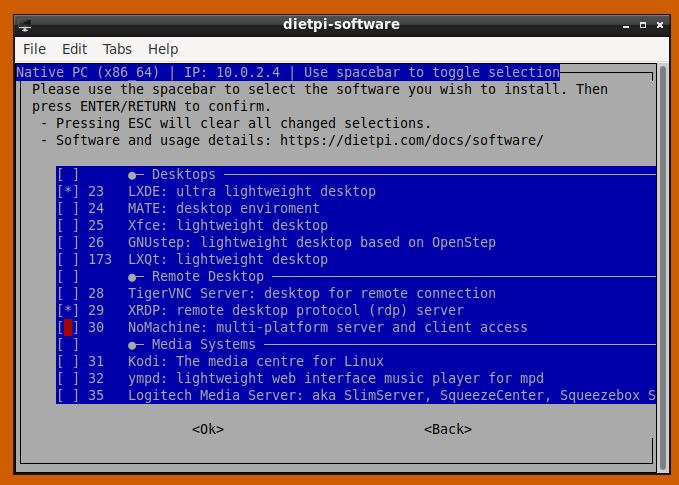Click software ID number 173
The image size is (679, 485).
coord(100,259)
